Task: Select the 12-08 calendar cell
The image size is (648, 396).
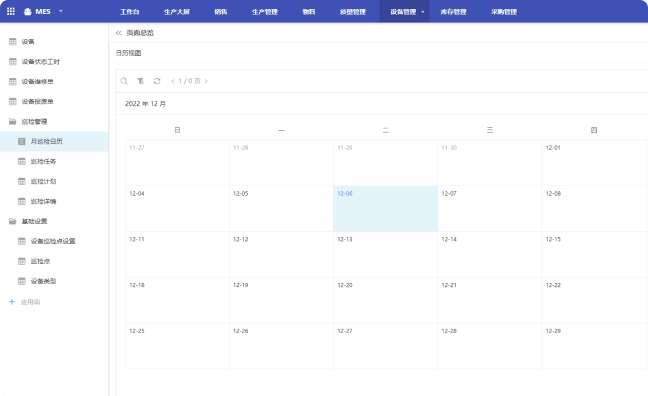Action: pos(594,208)
